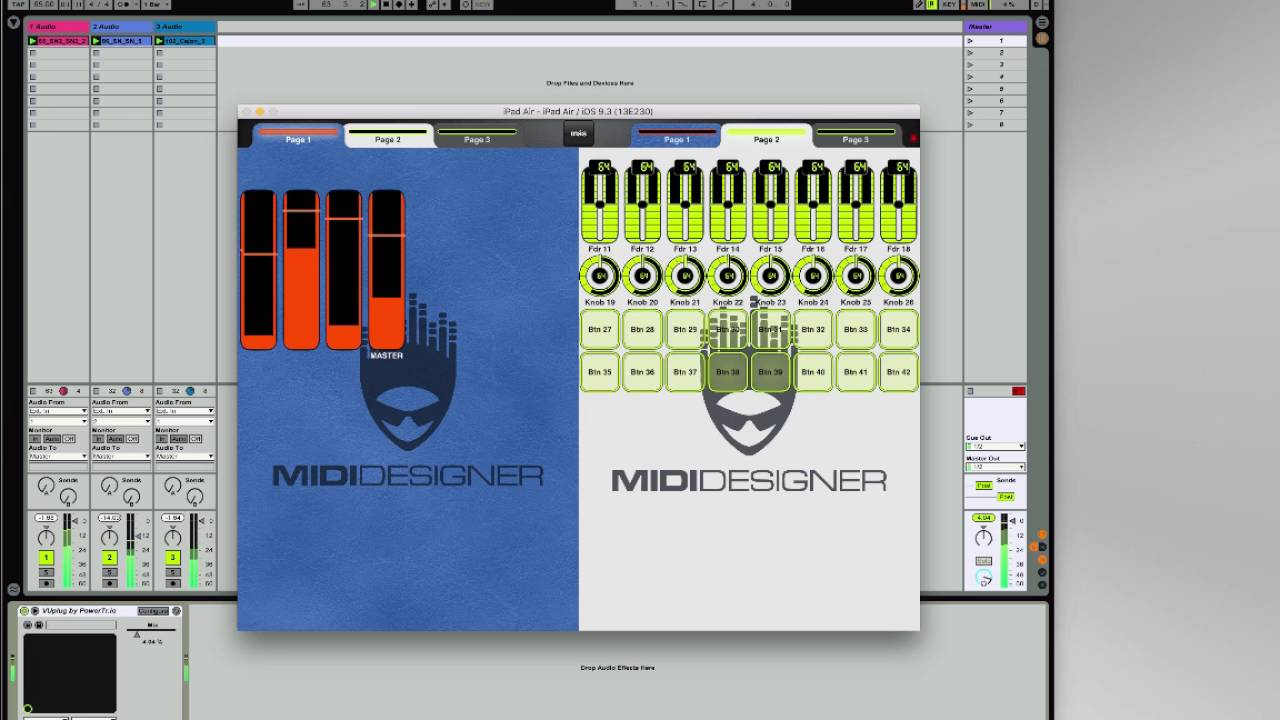
Task: Click track 2 Send B knob
Action: pyautogui.click(x=131, y=496)
